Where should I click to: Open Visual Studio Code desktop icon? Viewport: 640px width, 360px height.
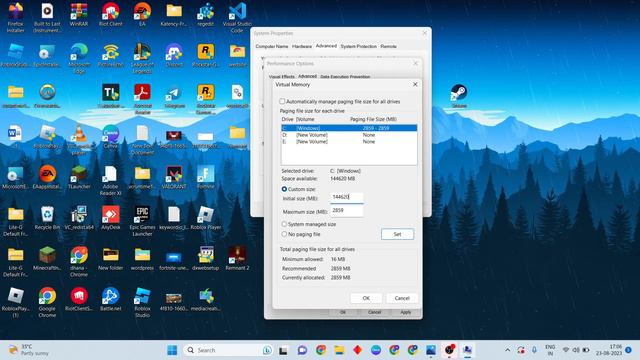pyautogui.click(x=237, y=17)
